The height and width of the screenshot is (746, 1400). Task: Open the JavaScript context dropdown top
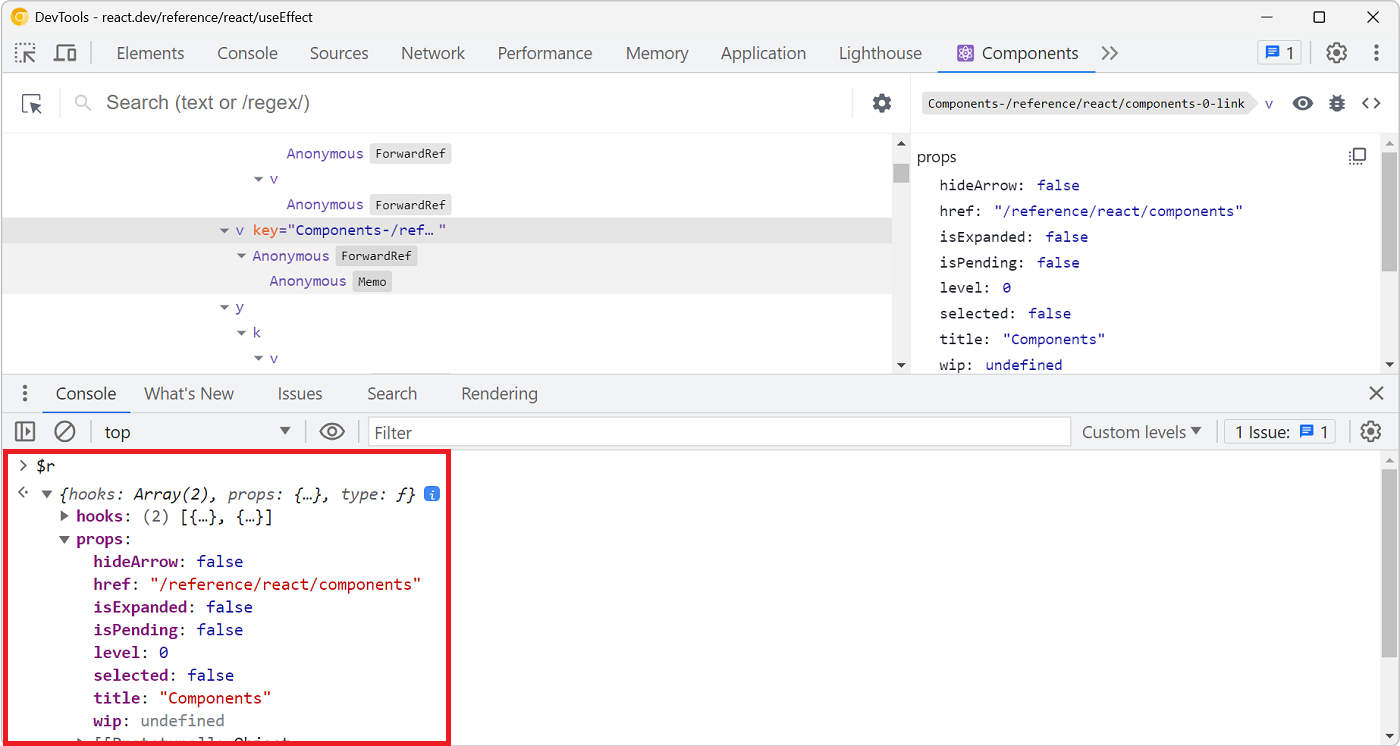point(197,432)
